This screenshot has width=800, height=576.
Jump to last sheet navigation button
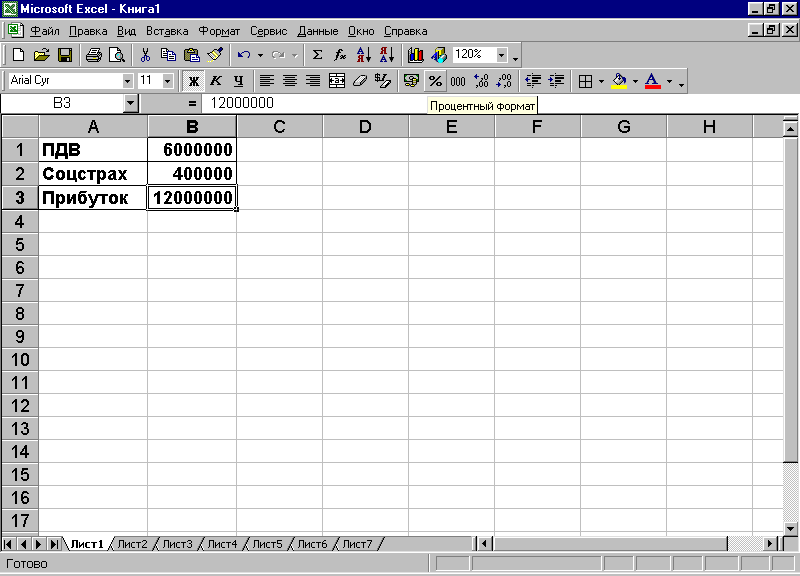coord(54,544)
